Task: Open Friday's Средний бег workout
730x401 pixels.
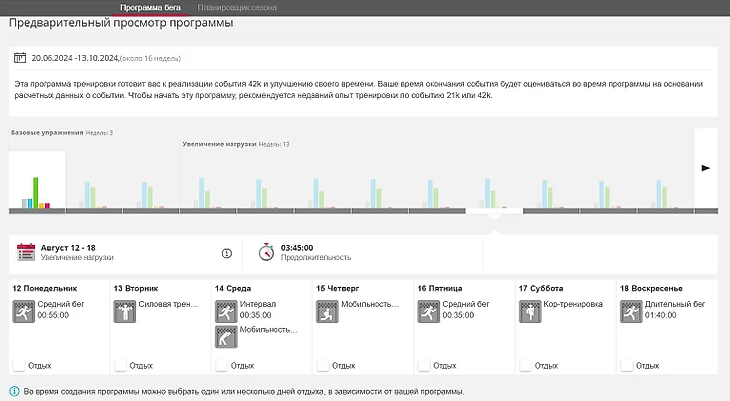Action: [466, 304]
